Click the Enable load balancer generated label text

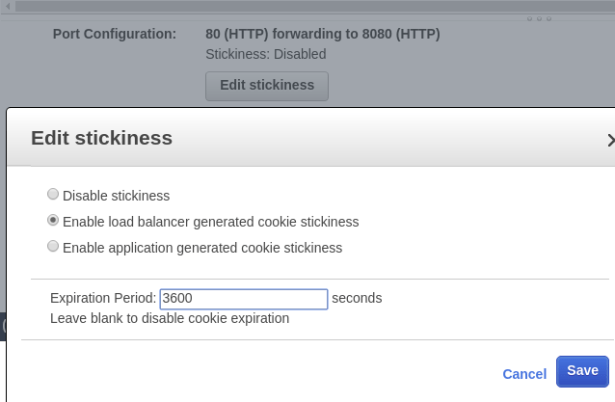tap(210, 222)
